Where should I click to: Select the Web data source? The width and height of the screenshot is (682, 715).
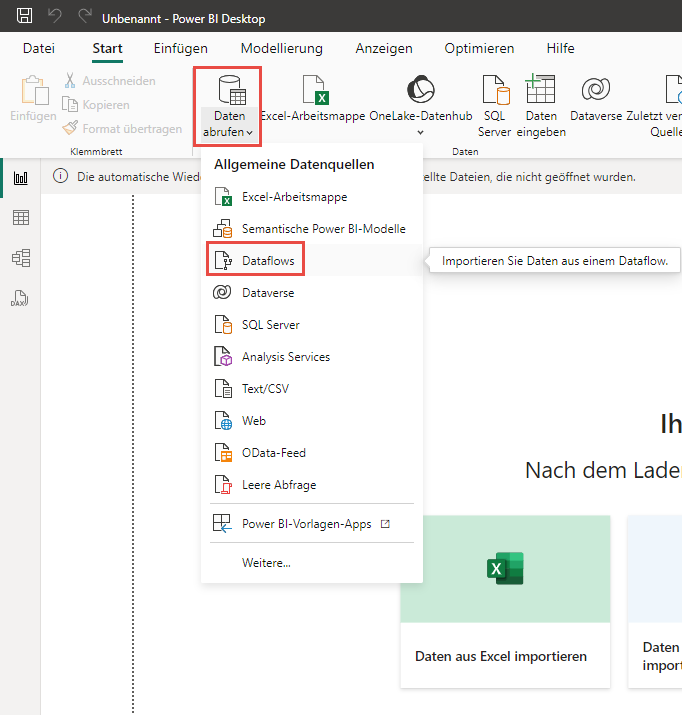pos(312,420)
